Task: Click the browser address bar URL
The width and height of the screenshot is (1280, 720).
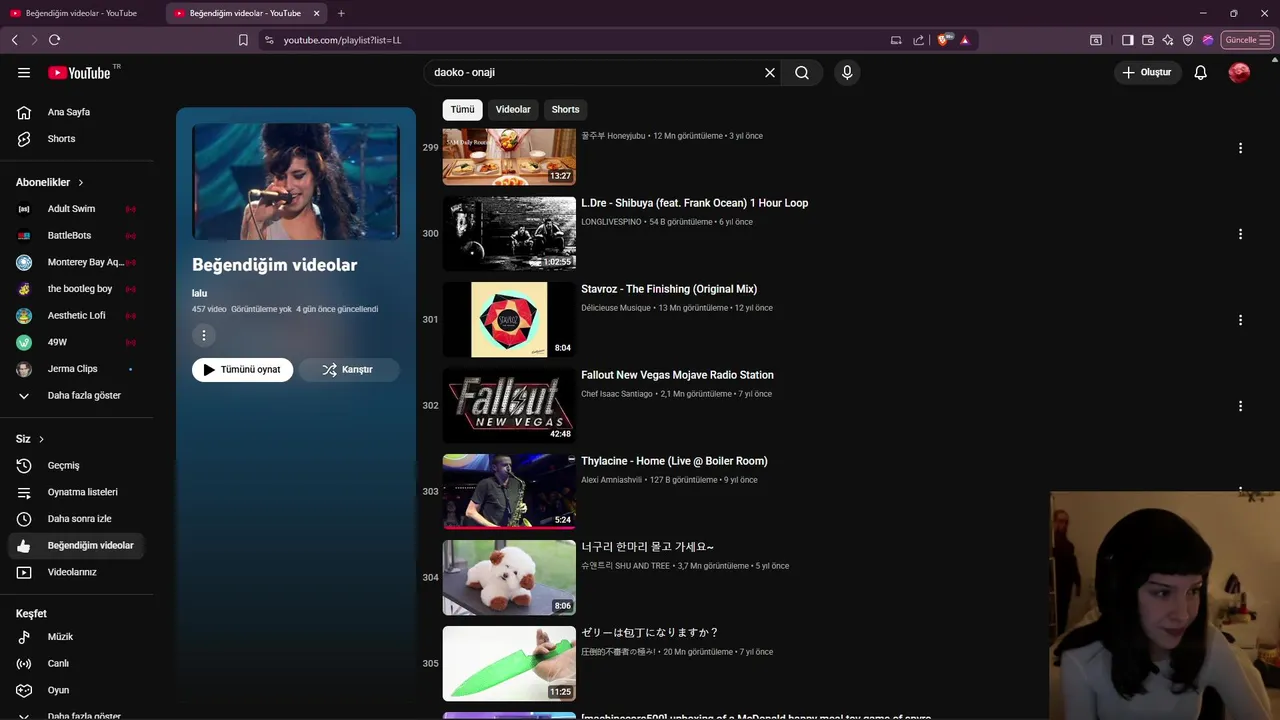Action: point(342,40)
